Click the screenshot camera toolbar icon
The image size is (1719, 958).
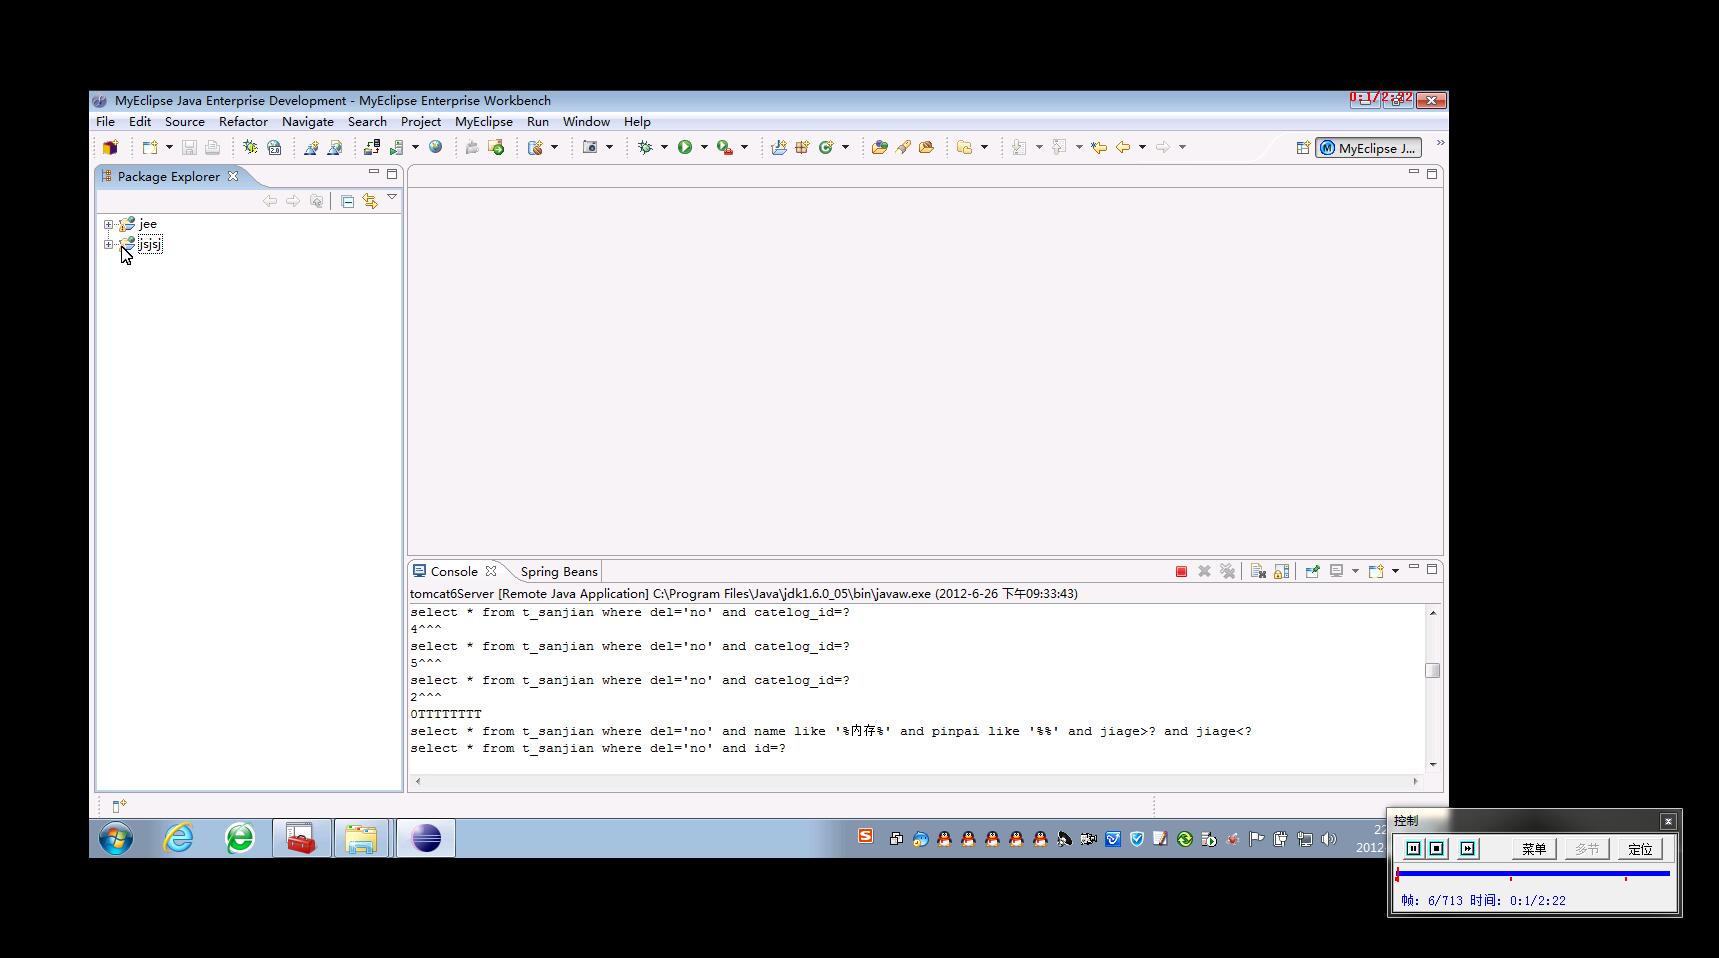590,147
